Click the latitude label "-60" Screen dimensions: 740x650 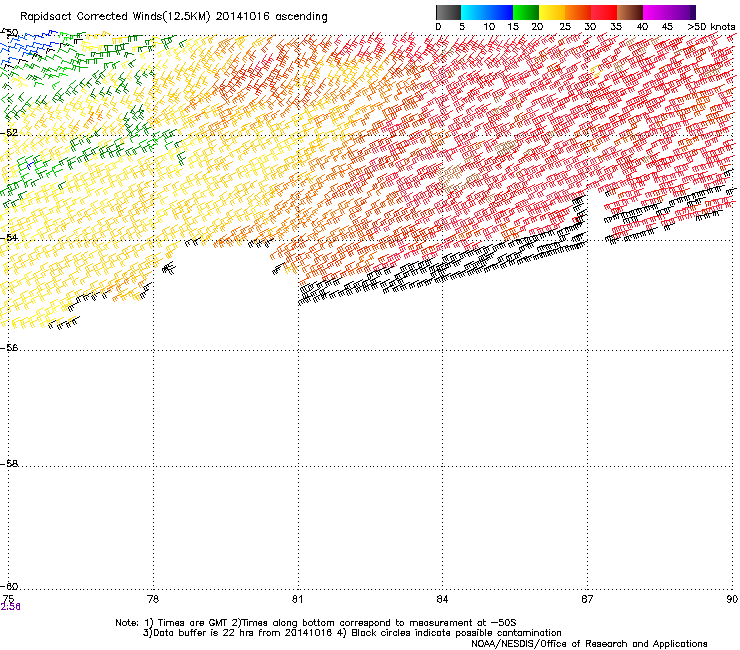click(9, 586)
